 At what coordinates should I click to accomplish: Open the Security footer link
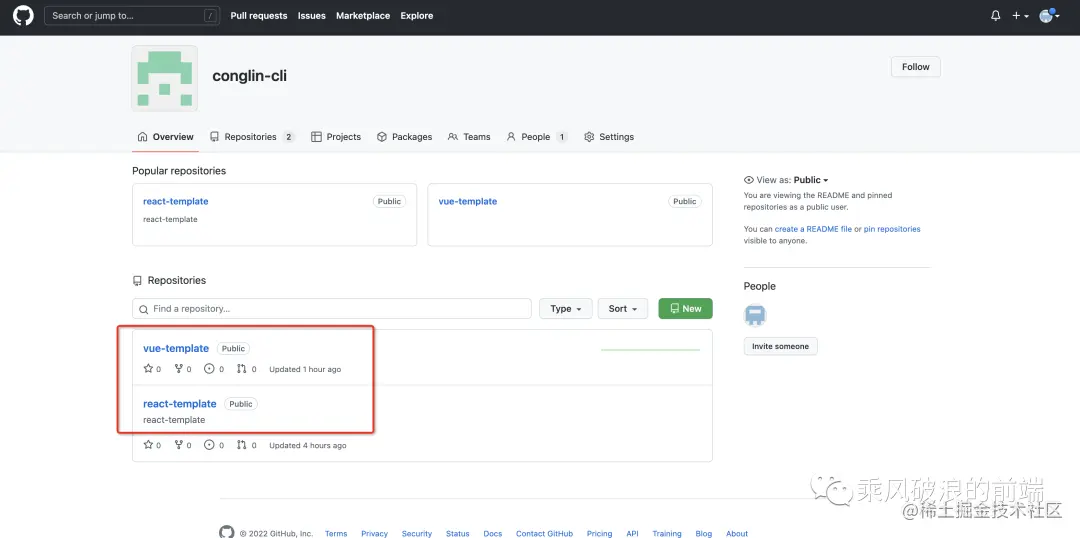click(x=417, y=534)
